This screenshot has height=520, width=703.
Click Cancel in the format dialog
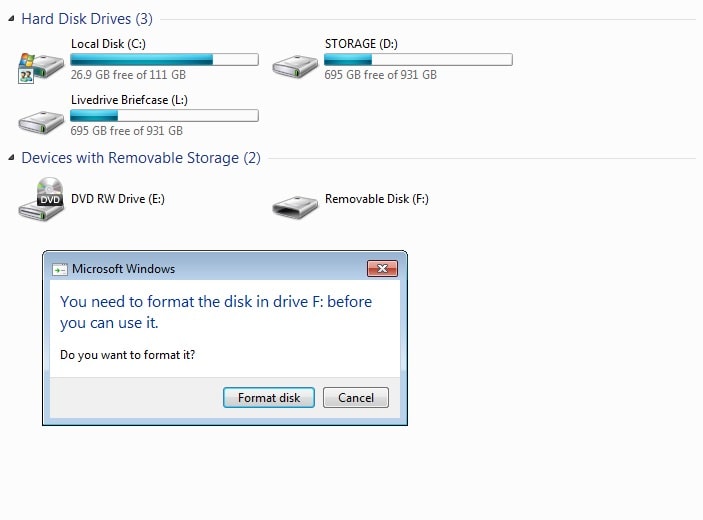356,398
